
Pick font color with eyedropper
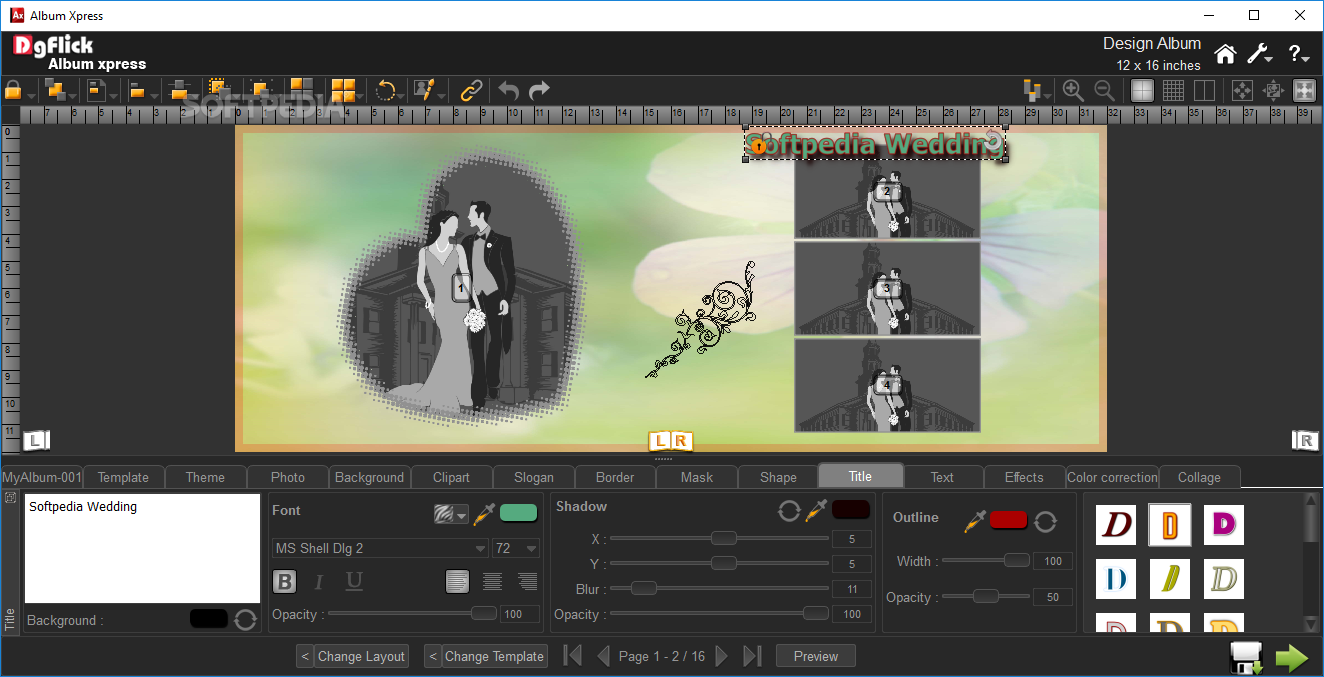click(484, 513)
